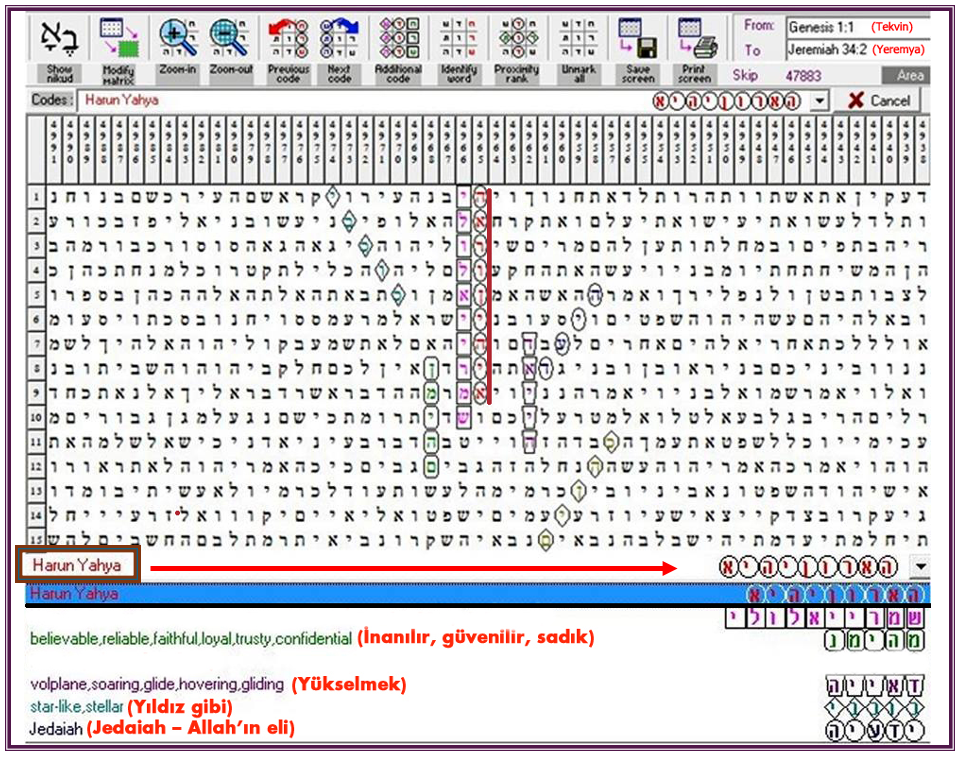The width and height of the screenshot is (960, 758).
Task: Save screen using the toolbar icon
Action: coord(637,50)
